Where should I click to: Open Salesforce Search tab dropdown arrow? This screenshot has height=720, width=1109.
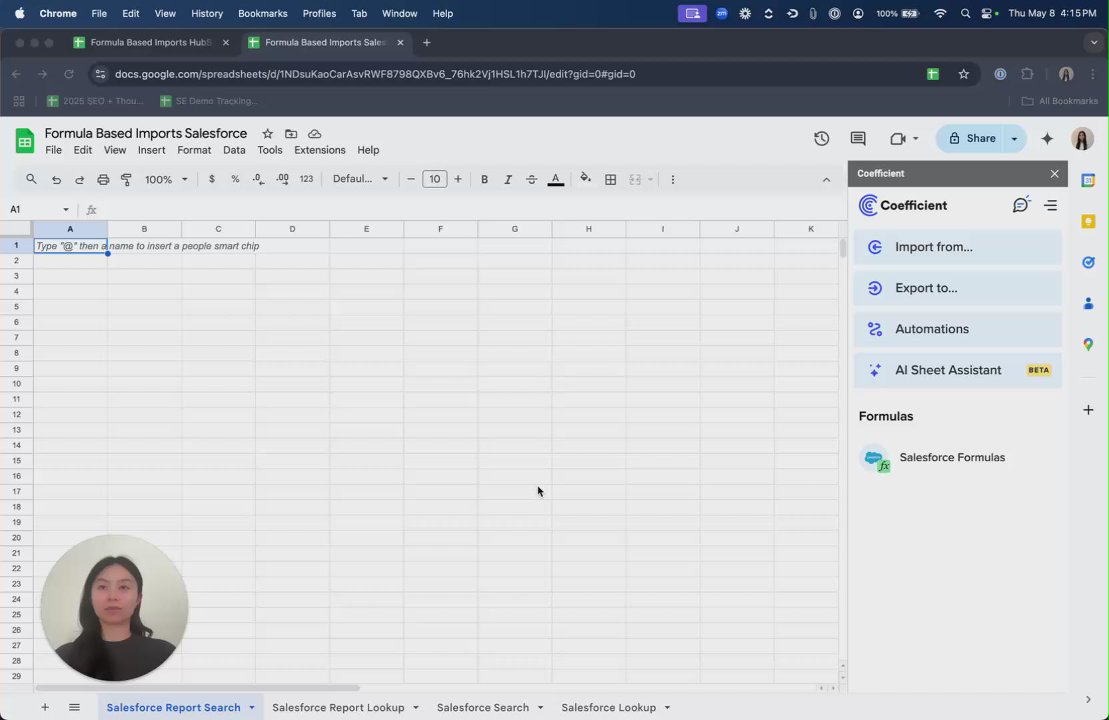(540, 707)
